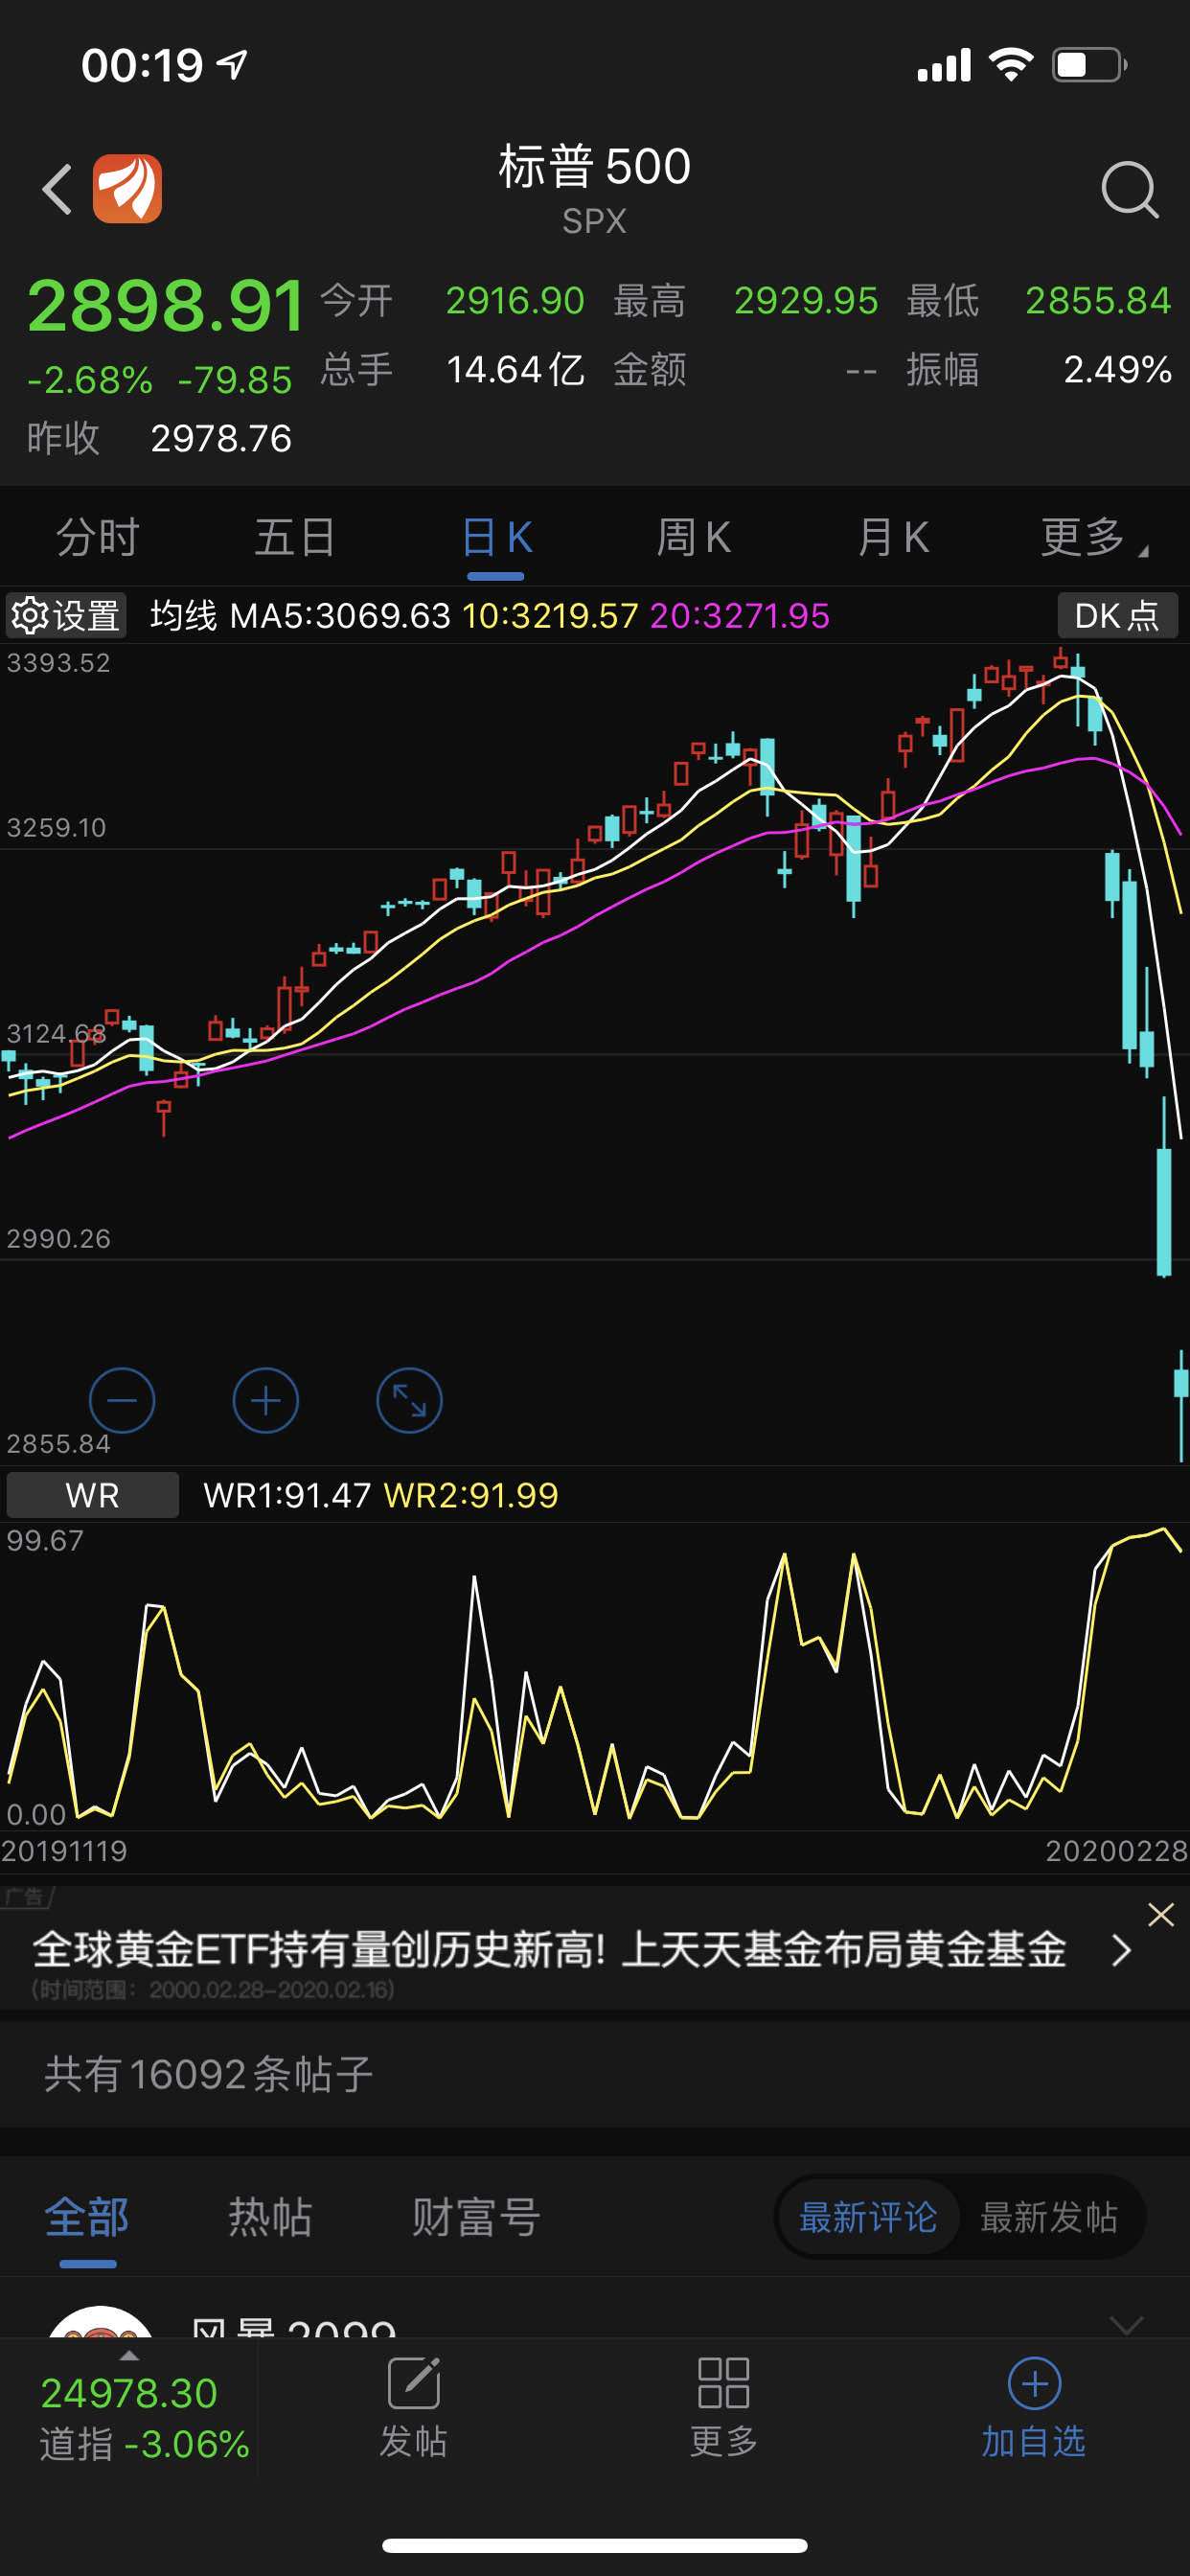The image size is (1190, 2576).
Task: Tap the WR2:91.99 readout
Action: pyautogui.click(x=471, y=1495)
